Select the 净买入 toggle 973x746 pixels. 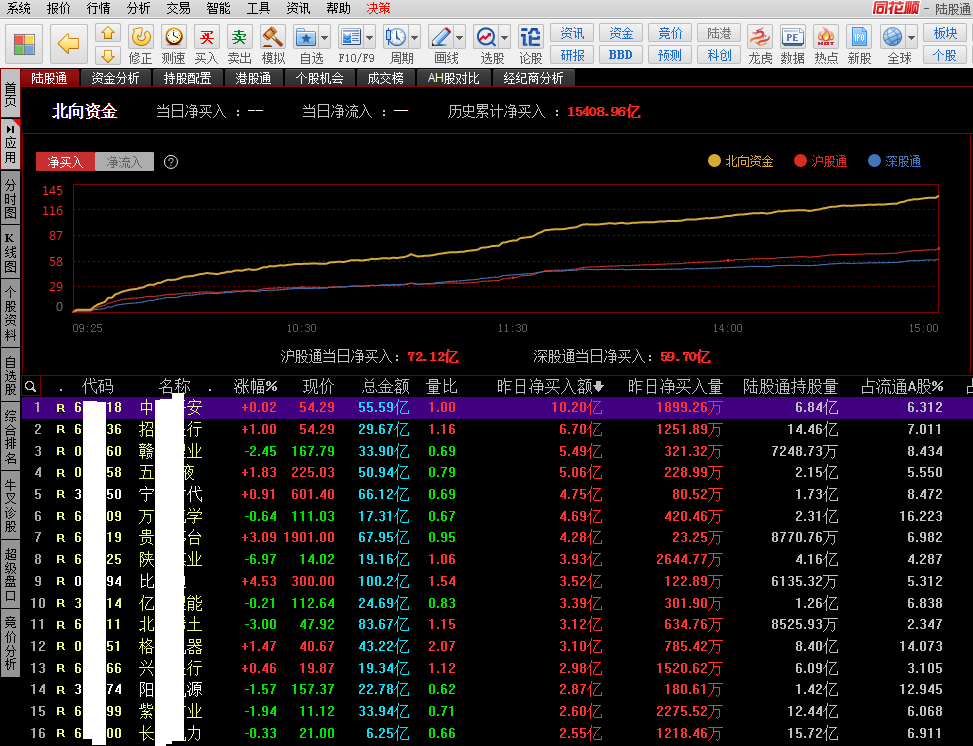click(x=65, y=162)
